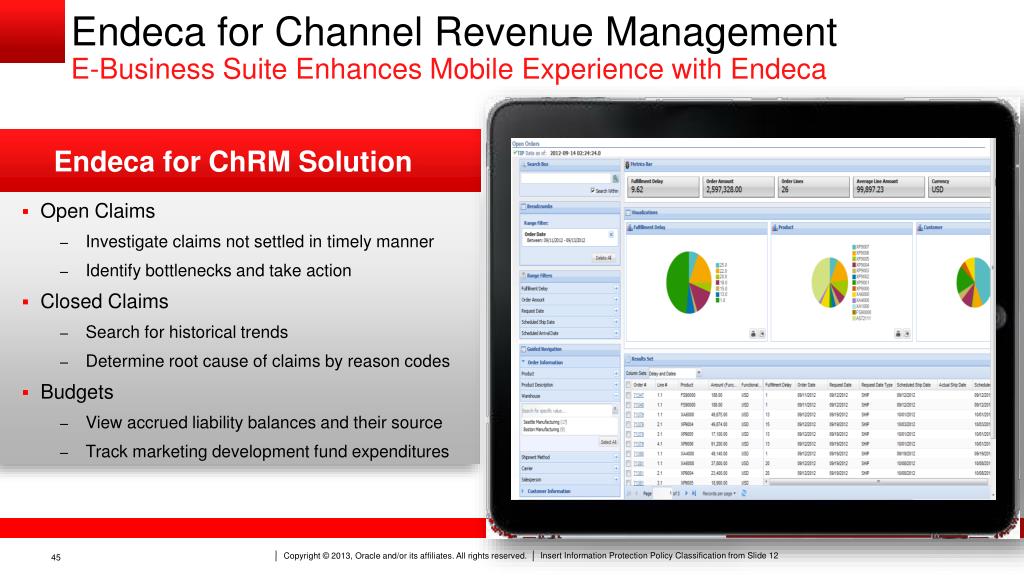The width and height of the screenshot is (1024, 576).
Task: Collapse the Visualizations panel header
Action: (x=807, y=212)
